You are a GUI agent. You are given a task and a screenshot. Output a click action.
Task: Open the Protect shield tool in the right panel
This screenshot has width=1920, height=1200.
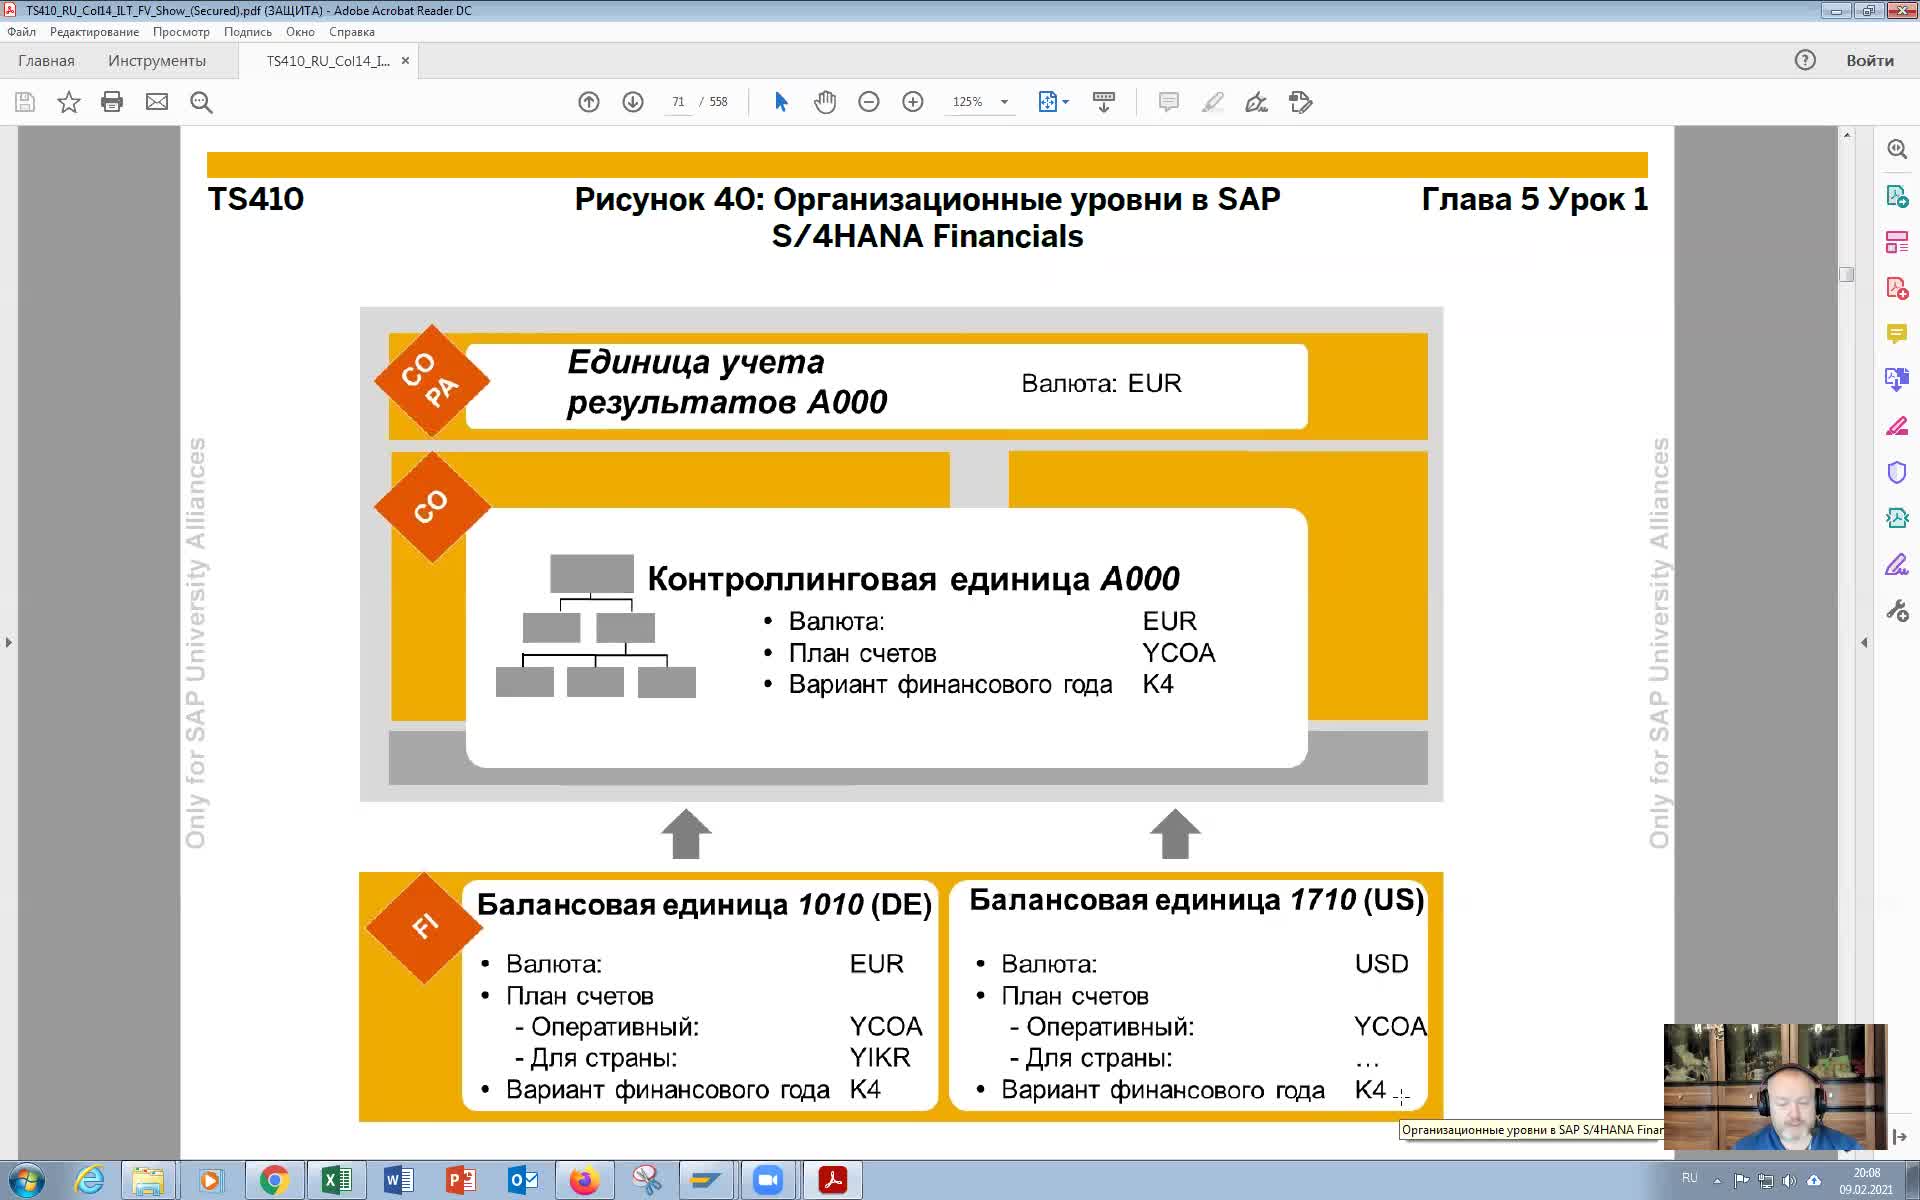pyautogui.click(x=1897, y=472)
